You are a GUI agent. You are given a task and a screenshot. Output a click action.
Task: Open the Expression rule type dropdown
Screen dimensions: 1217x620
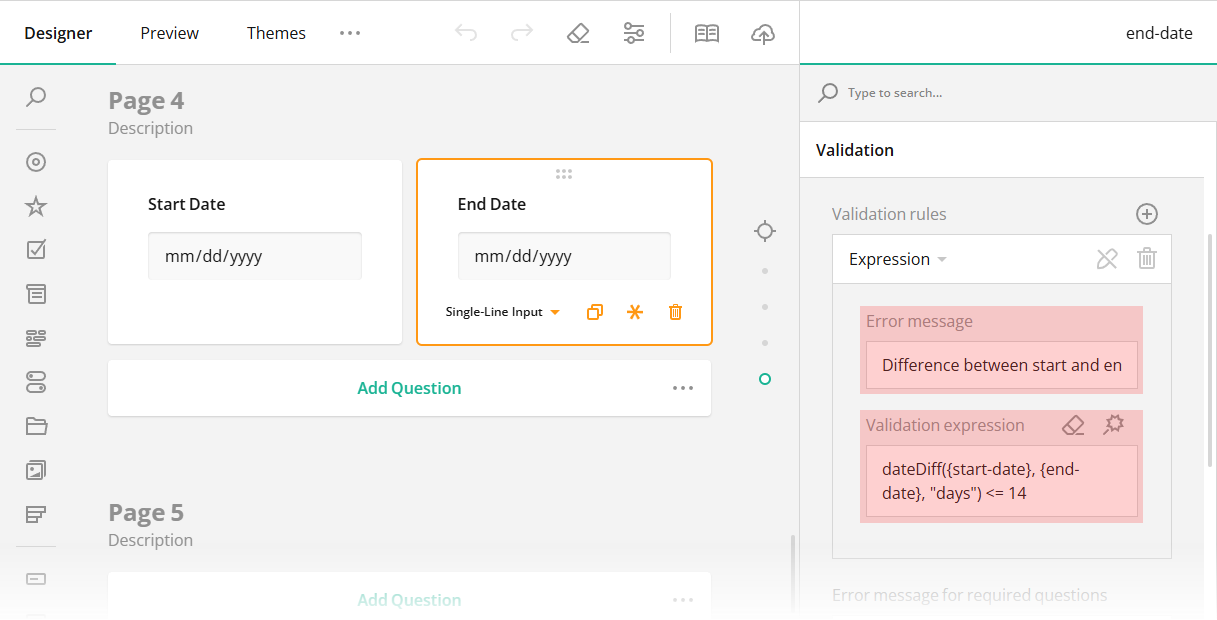pos(895,258)
